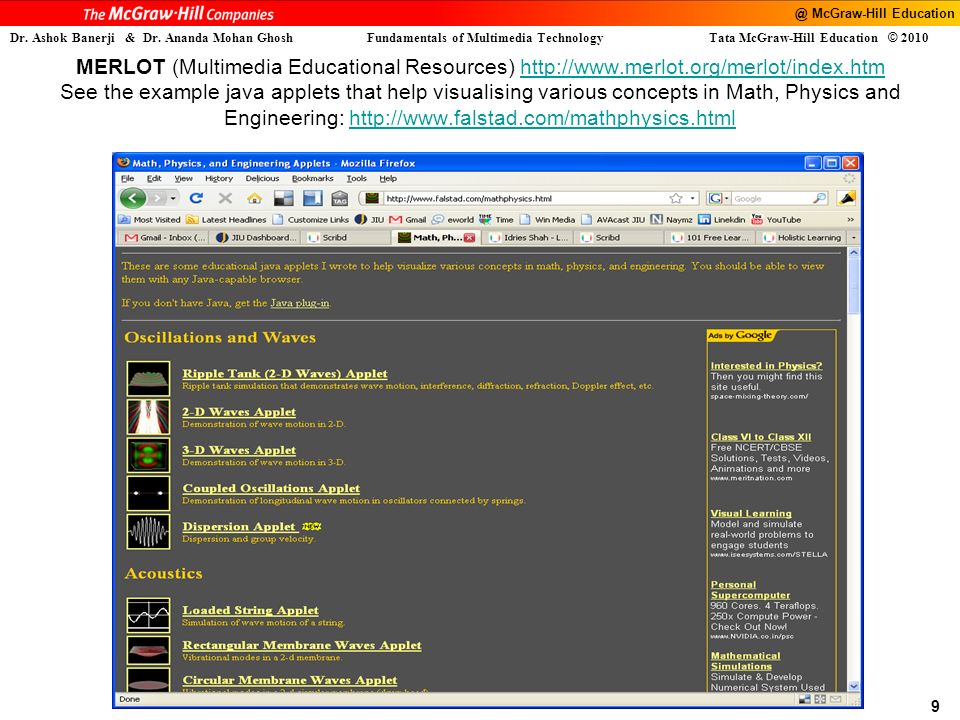Viewport: 960px width, 720px height.
Task: Open the History menu
Action: 219,178
